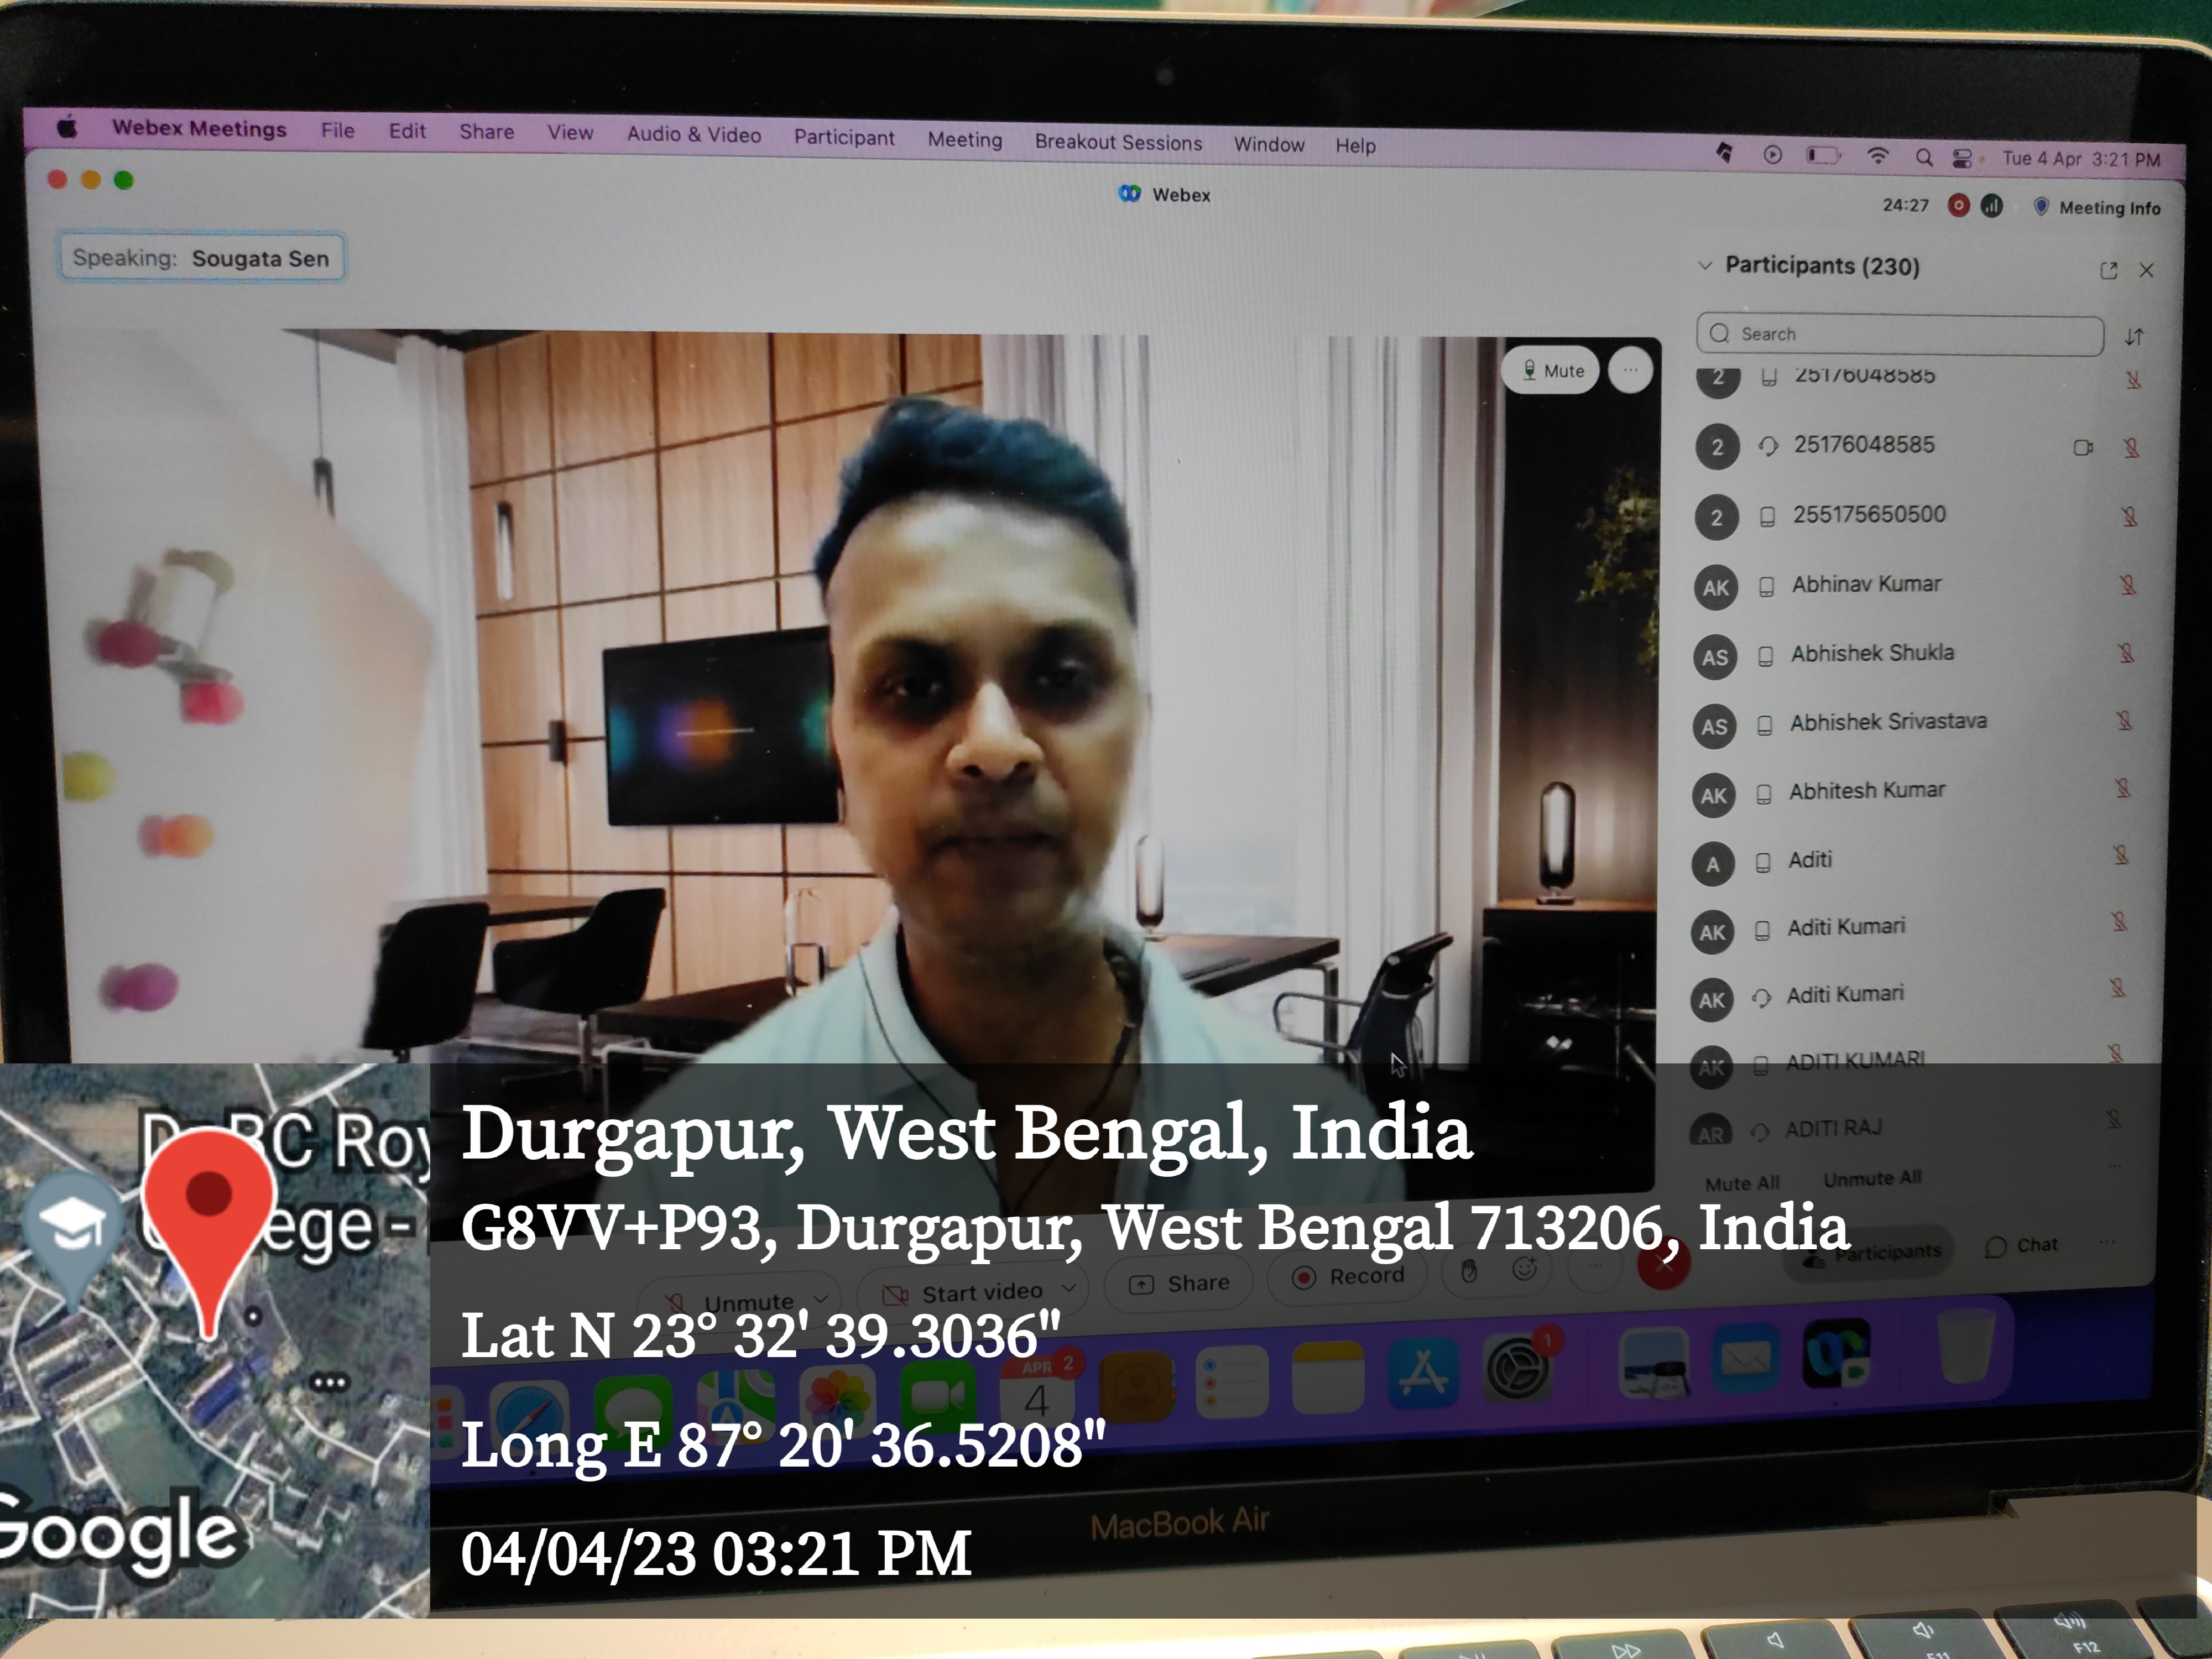This screenshot has height=1659, width=2212.
Task: Open the reactions smiley icon
Action: (x=1524, y=1269)
